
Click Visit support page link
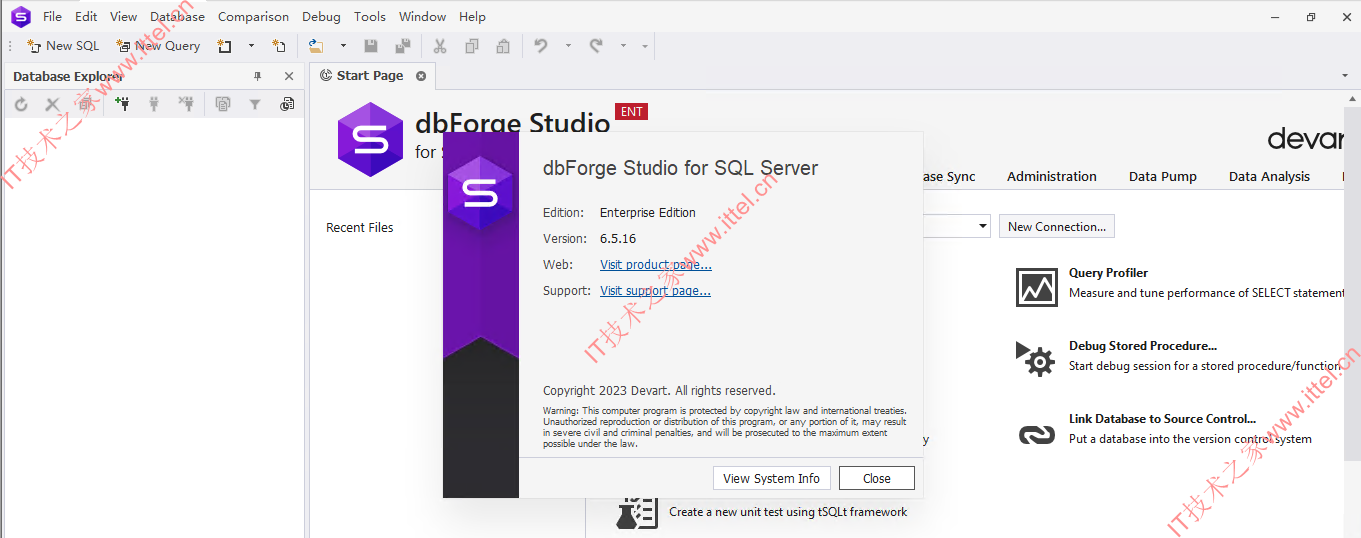pos(655,291)
